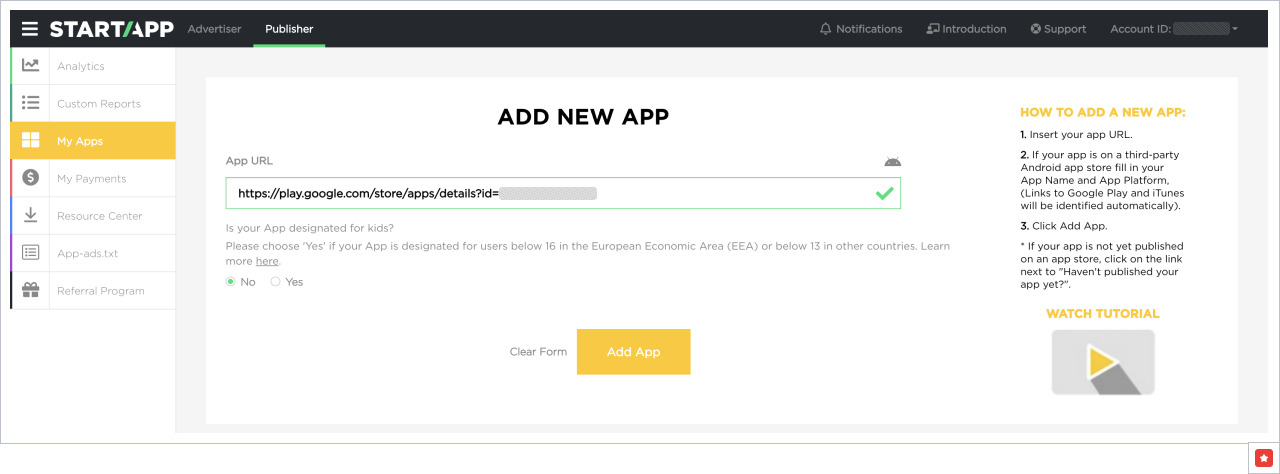
Task: Switch to the Advertiser tab
Action: tap(214, 29)
